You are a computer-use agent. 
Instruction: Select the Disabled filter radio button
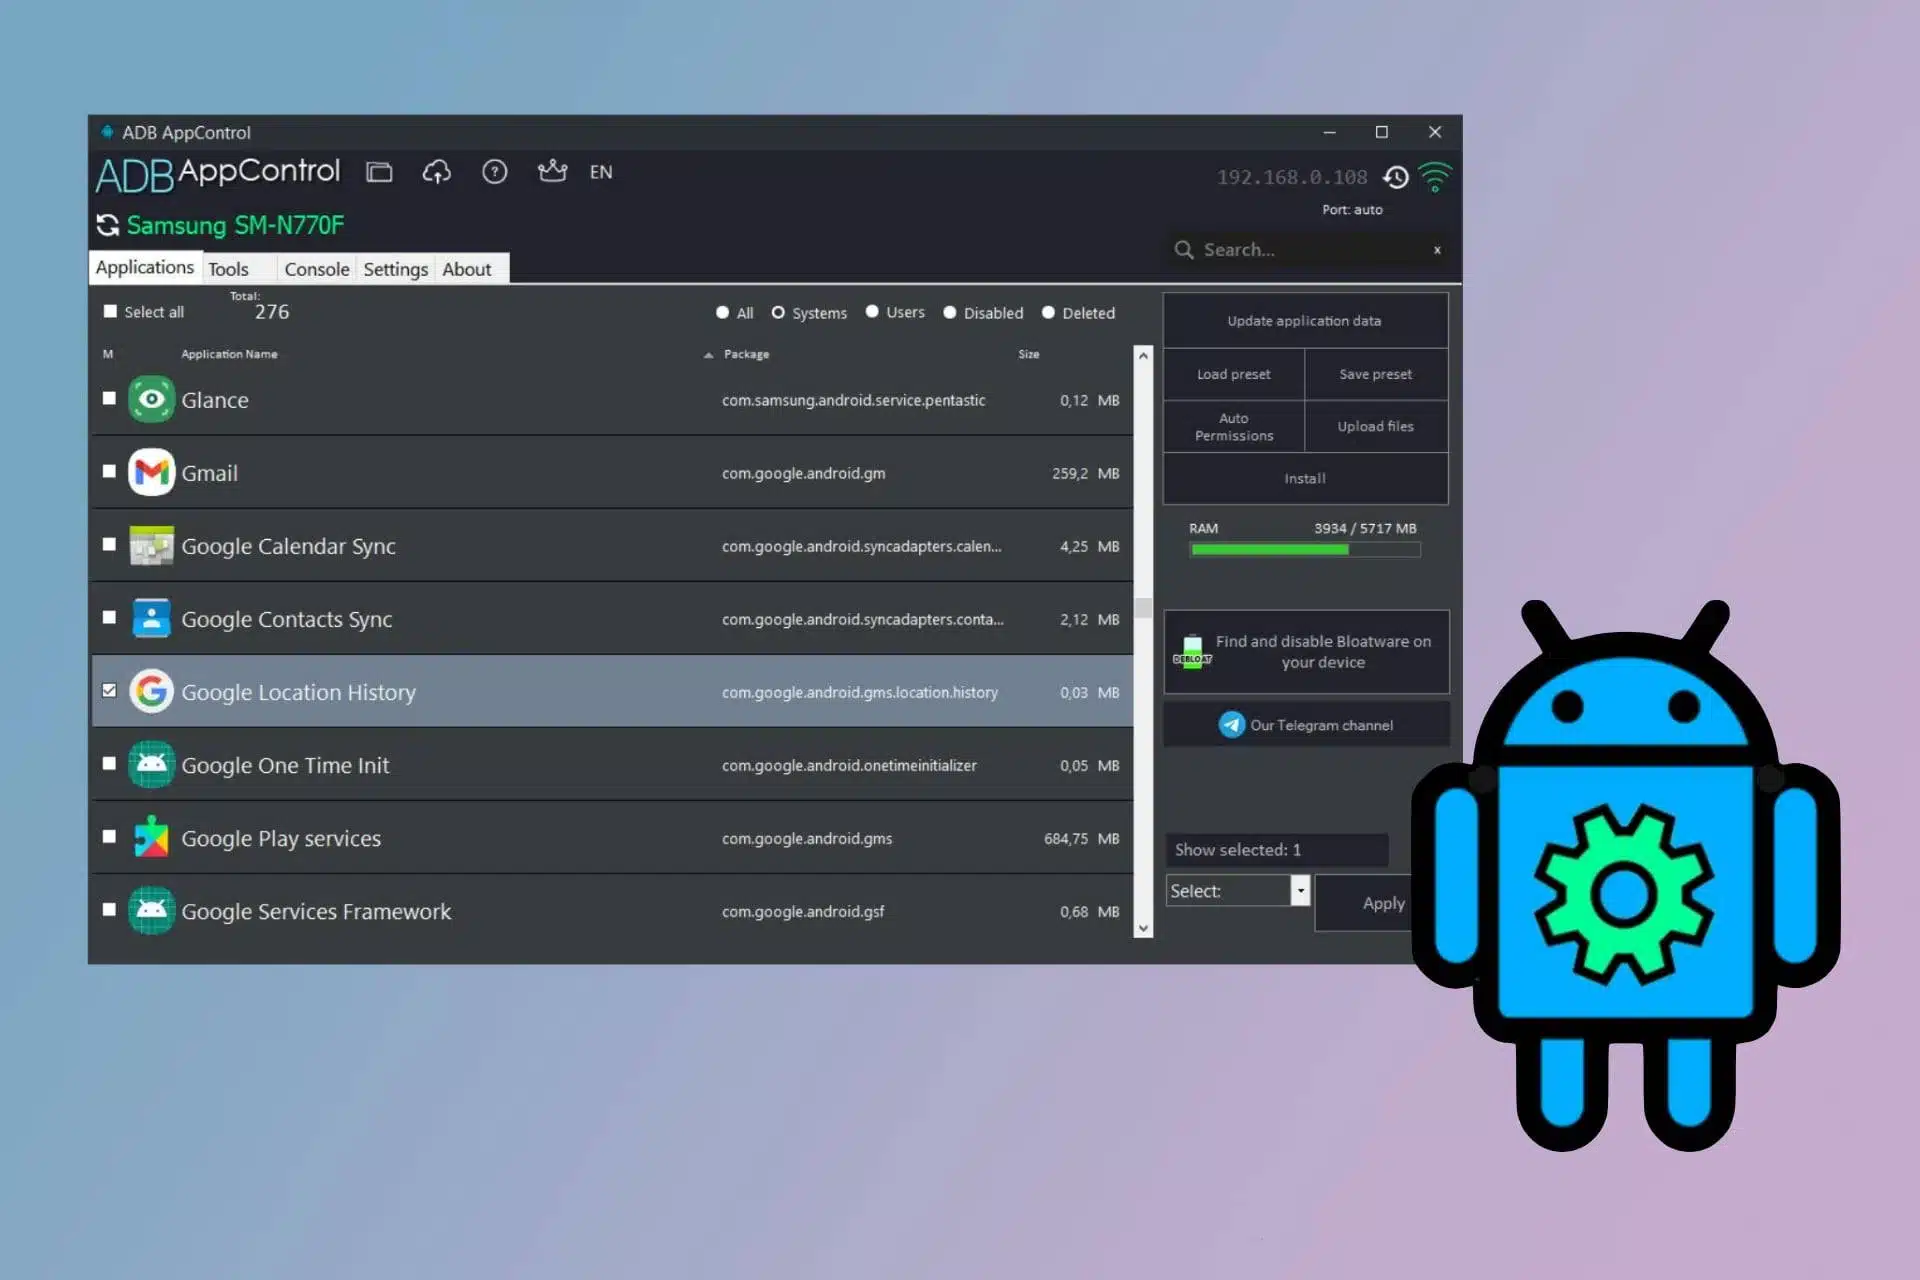point(950,312)
